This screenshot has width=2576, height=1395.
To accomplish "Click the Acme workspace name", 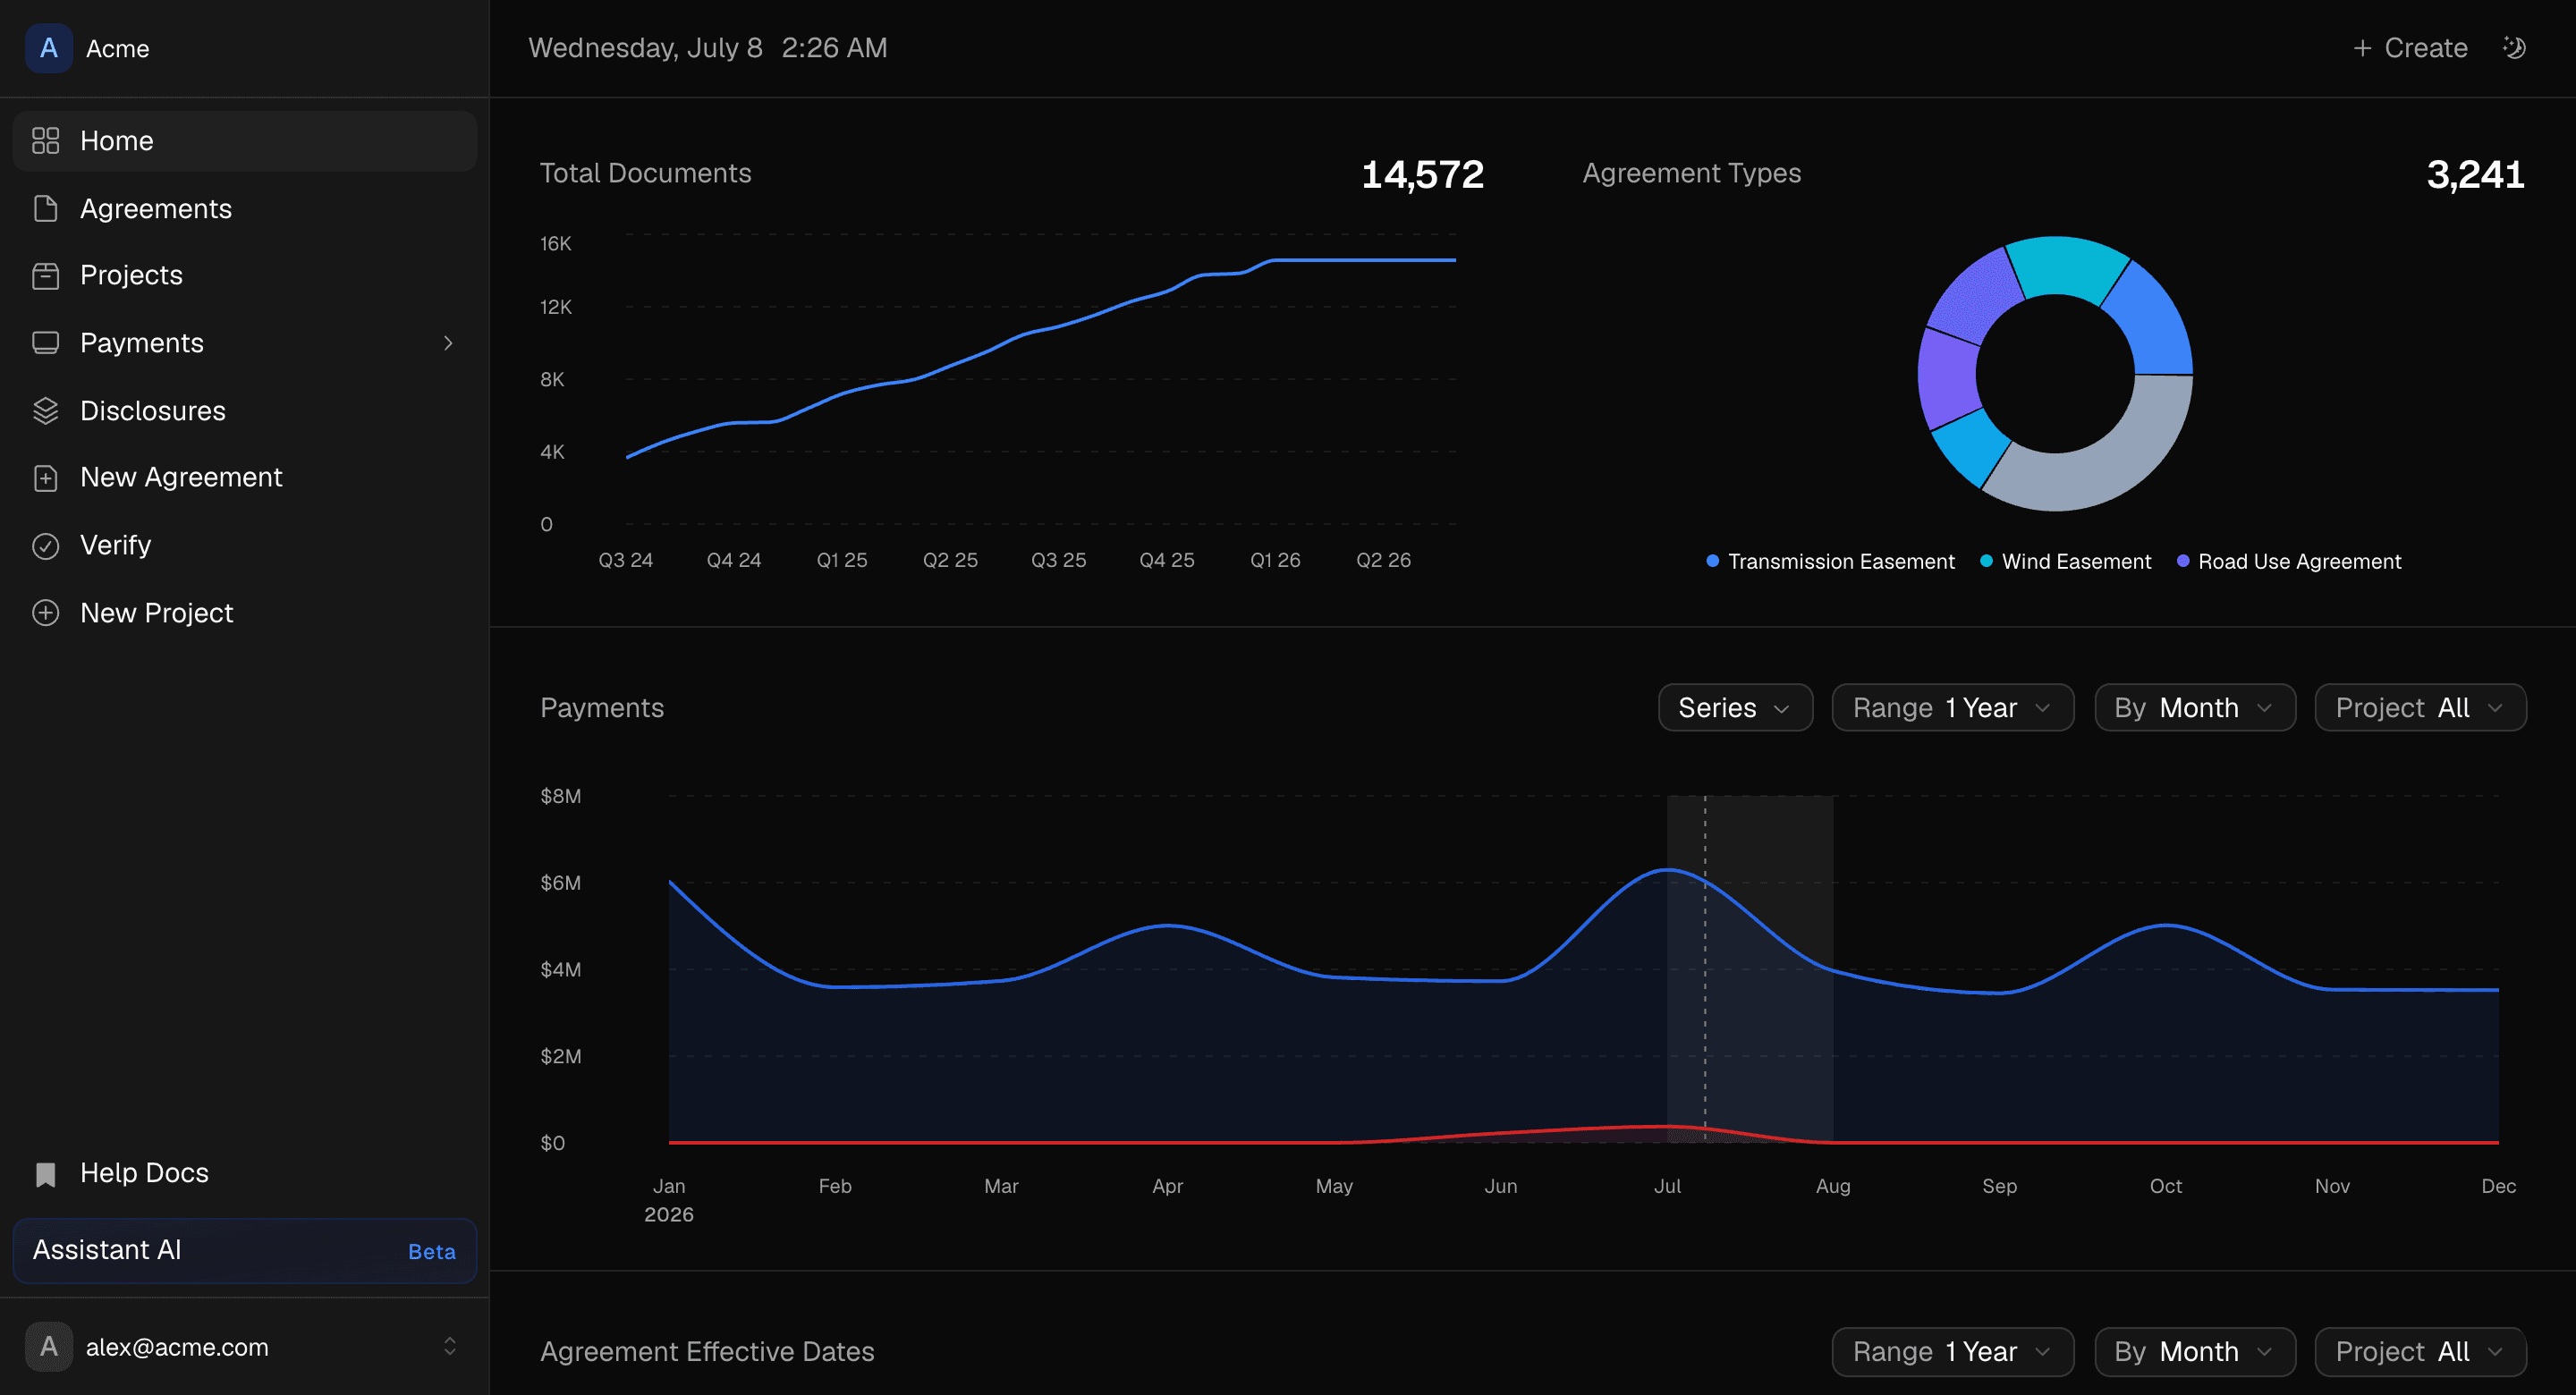I will tap(118, 49).
